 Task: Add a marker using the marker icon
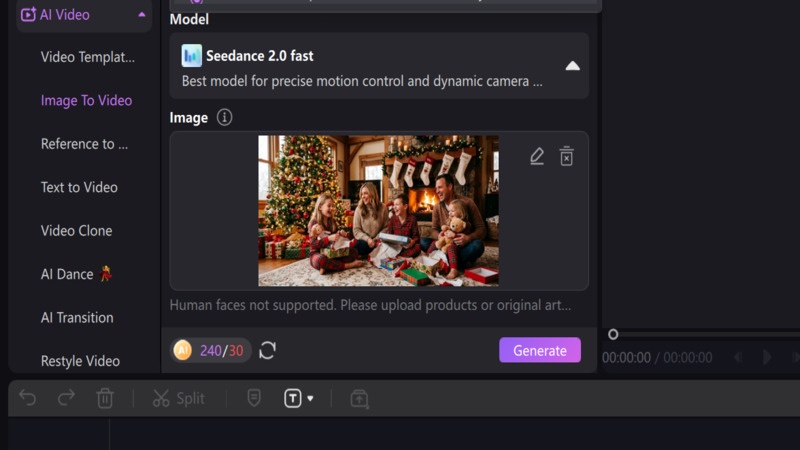(x=254, y=398)
